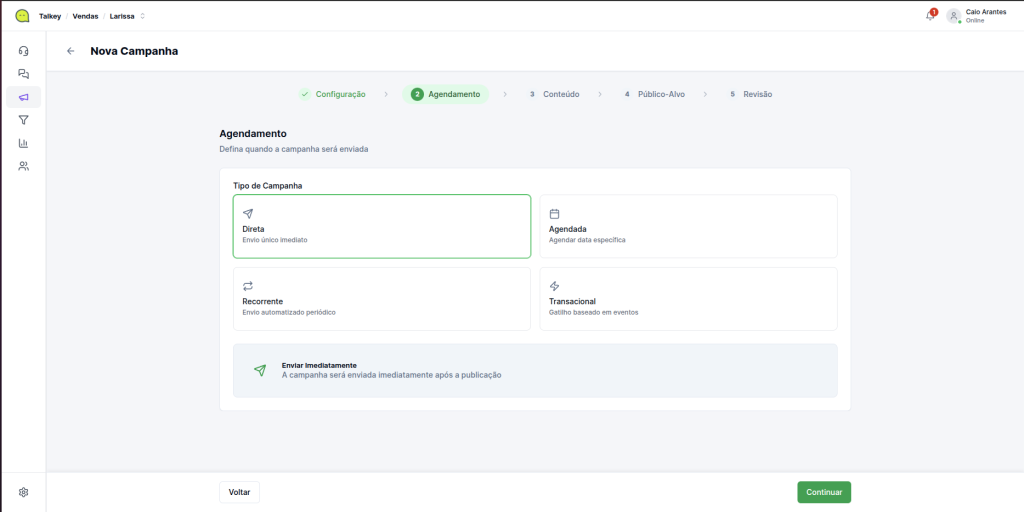Viewport: 1024px width, 512px height.
Task: Go to the Configuração step
Action: (333, 94)
